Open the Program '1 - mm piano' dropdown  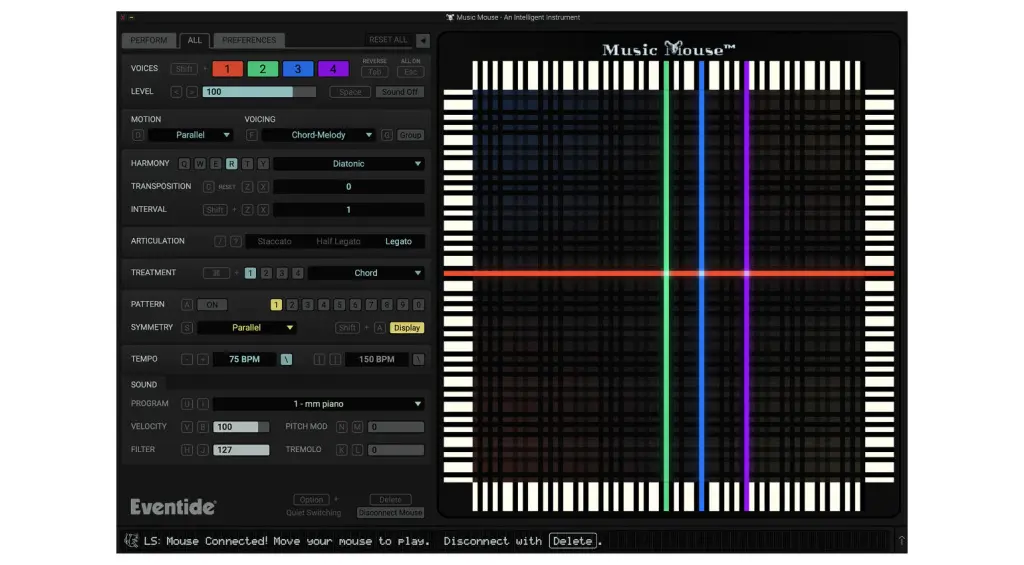(319, 404)
